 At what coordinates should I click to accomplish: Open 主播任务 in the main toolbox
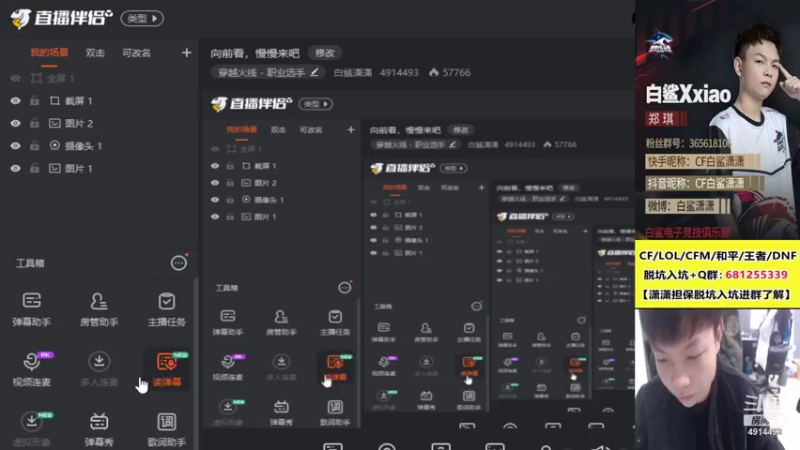(x=166, y=309)
